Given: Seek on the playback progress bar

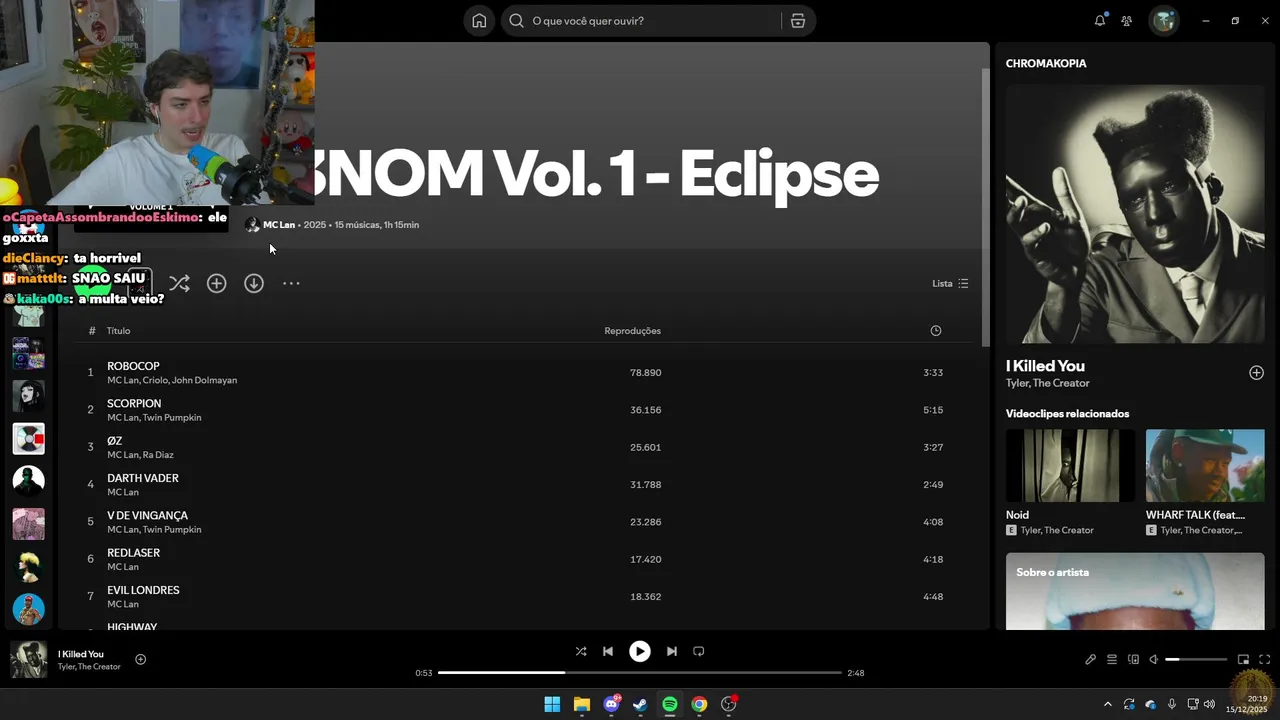Looking at the screenshot, I should tap(640, 673).
